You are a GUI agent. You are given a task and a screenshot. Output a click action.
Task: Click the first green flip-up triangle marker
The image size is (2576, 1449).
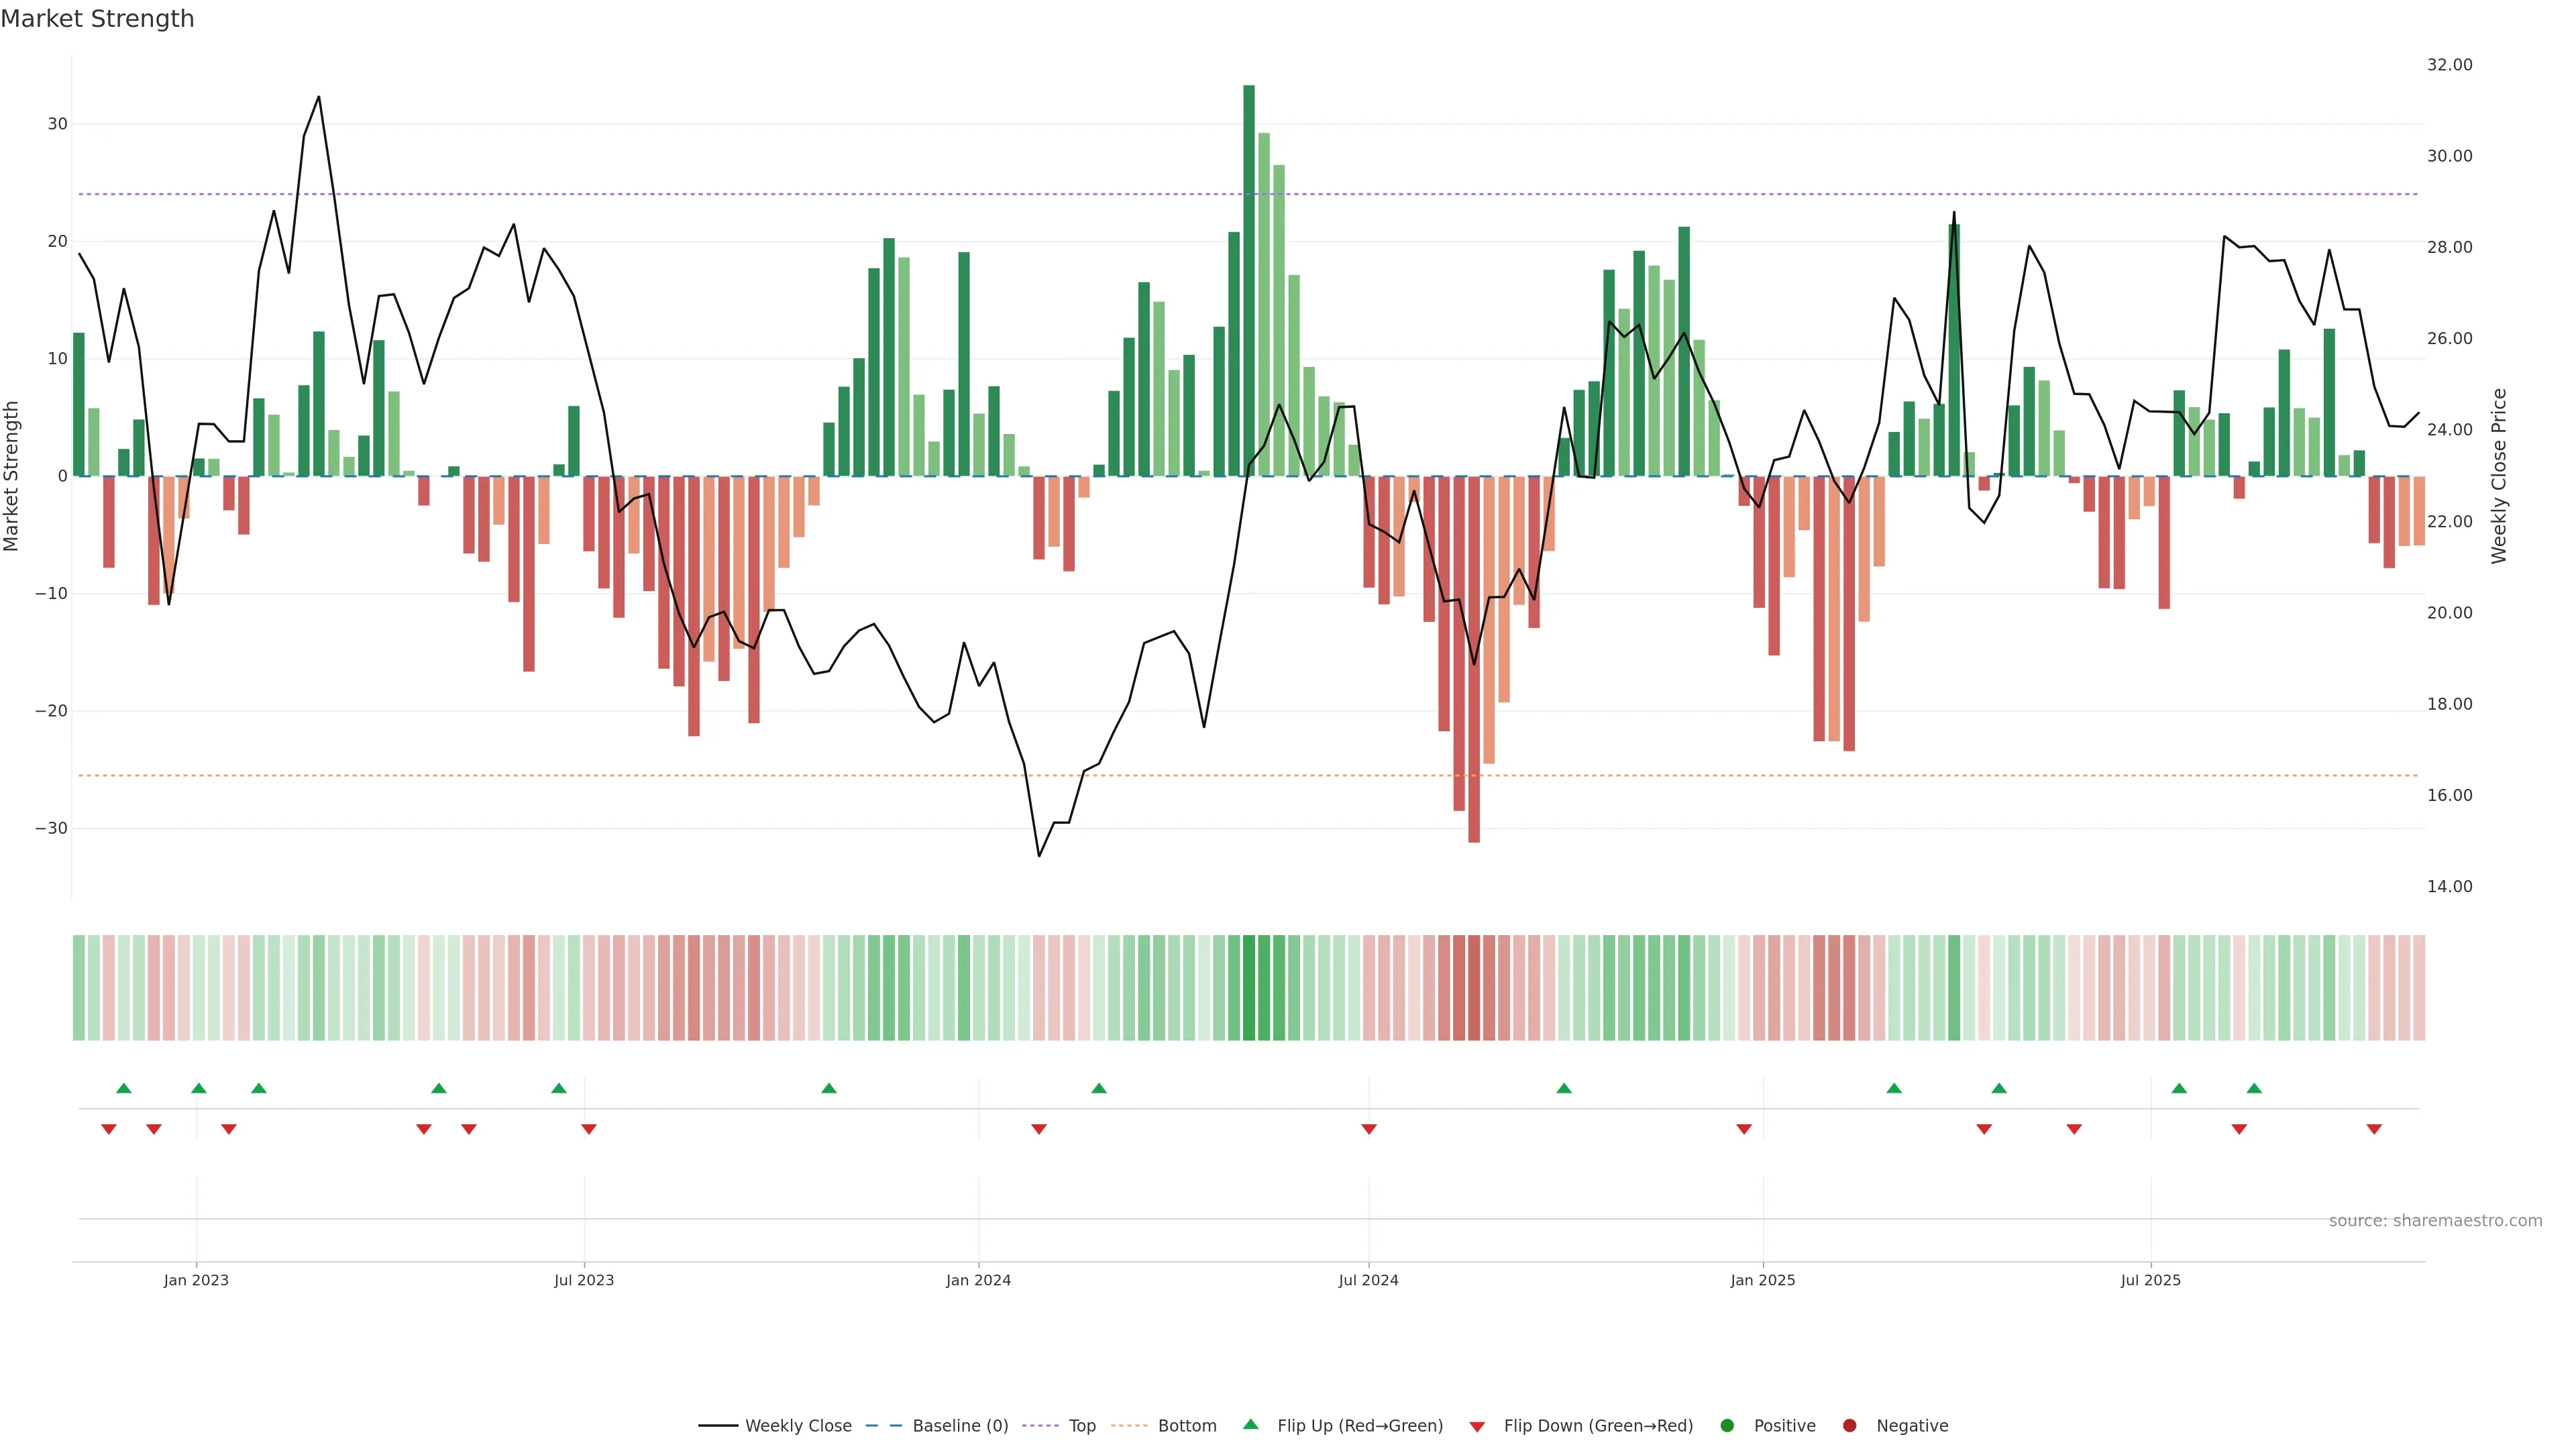[124, 1088]
